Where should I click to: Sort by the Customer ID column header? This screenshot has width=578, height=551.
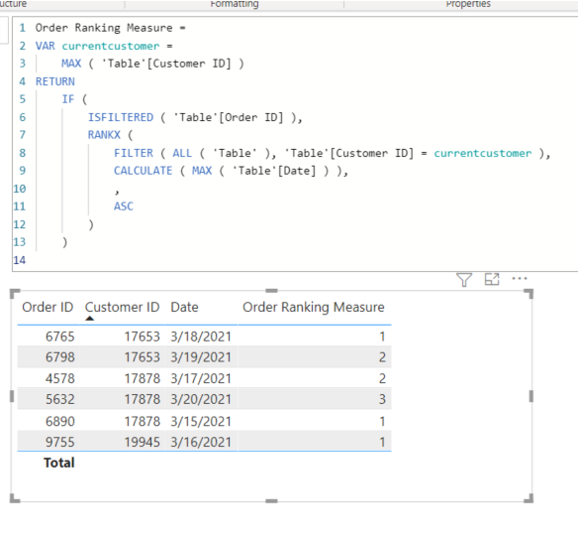pos(122,307)
